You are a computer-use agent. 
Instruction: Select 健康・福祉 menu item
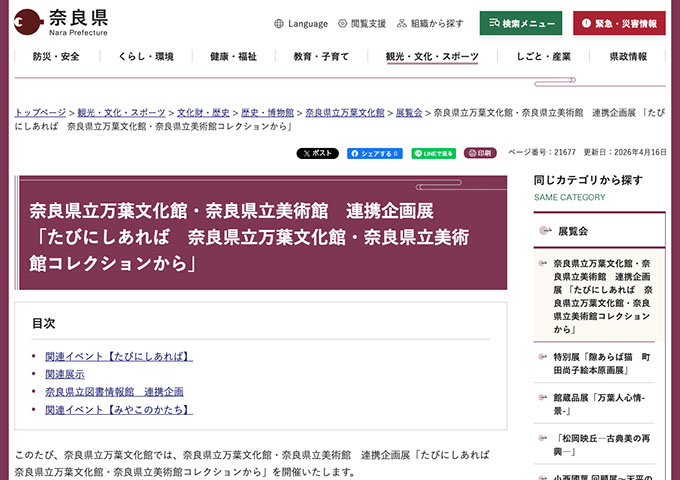tap(234, 56)
